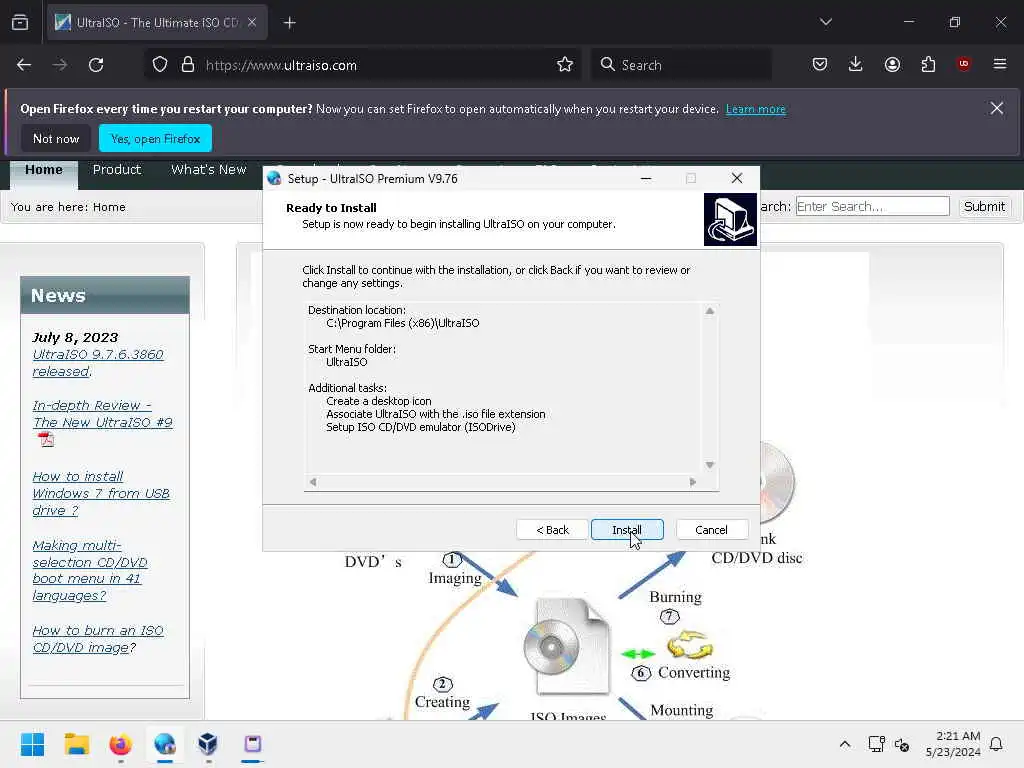The height and width of the screenshot is (768, 1024).
Task: Open the extensions puzzle icon
Action: (x=928, y=64)
